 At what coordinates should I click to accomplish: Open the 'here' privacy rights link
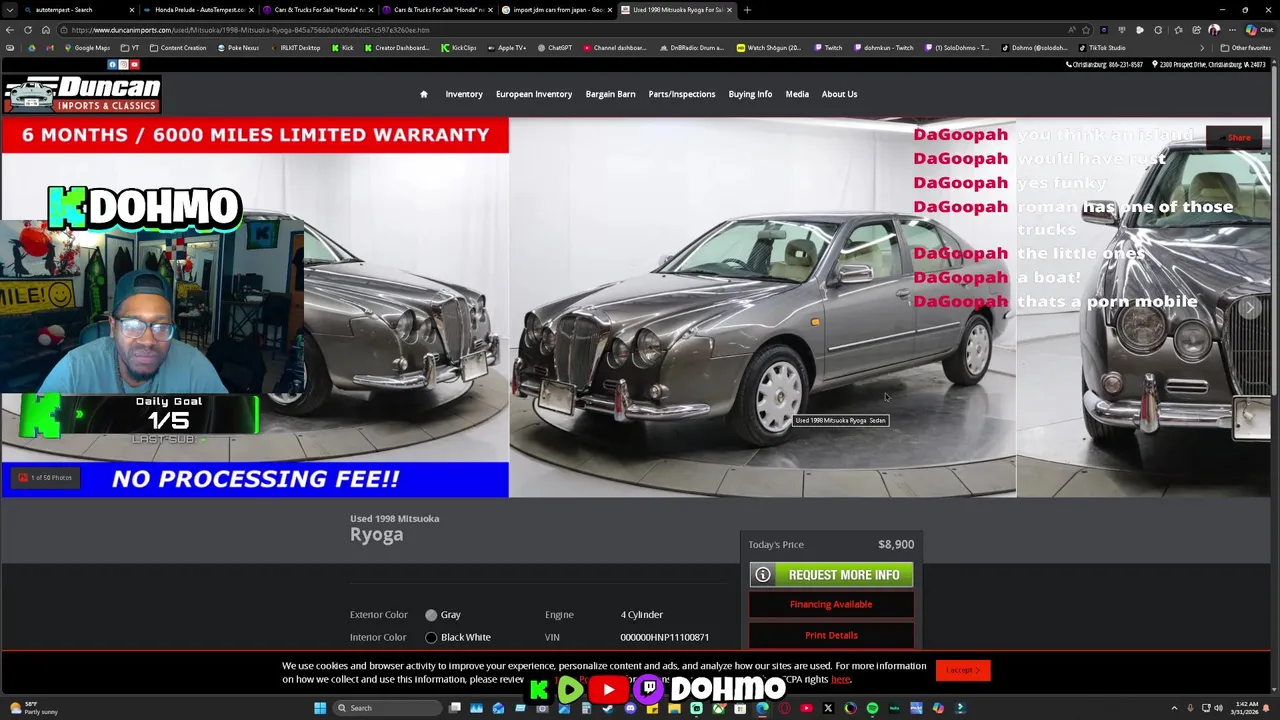pos(840,680)
